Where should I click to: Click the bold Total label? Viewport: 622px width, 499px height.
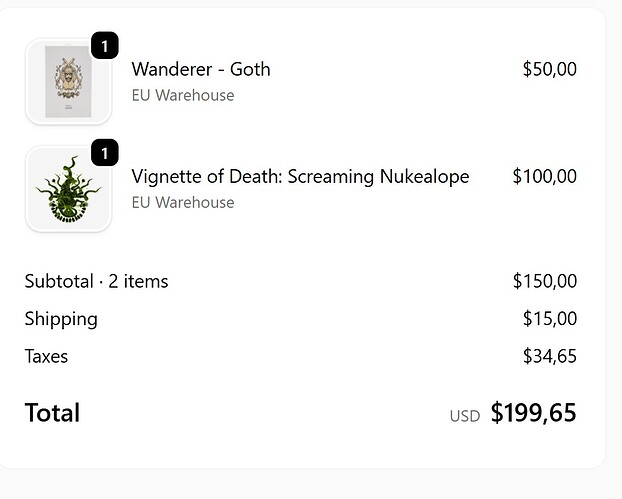point(52,413)
